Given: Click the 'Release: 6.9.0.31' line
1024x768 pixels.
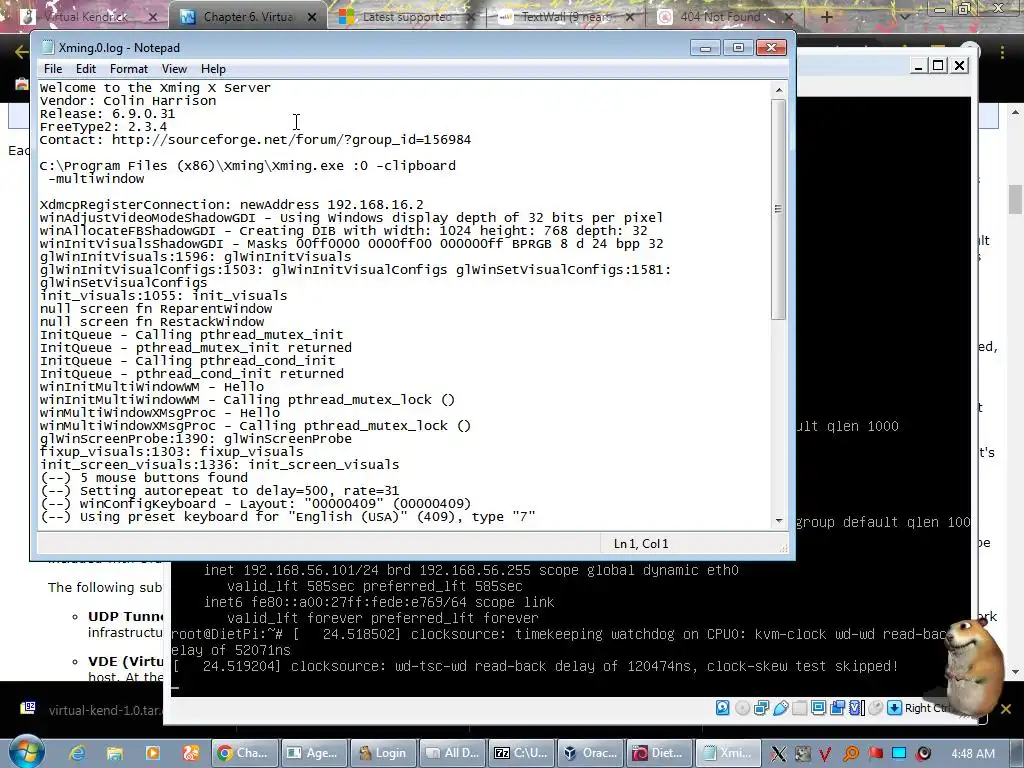Looking at the screenshot, I should [x=107, y=114].
